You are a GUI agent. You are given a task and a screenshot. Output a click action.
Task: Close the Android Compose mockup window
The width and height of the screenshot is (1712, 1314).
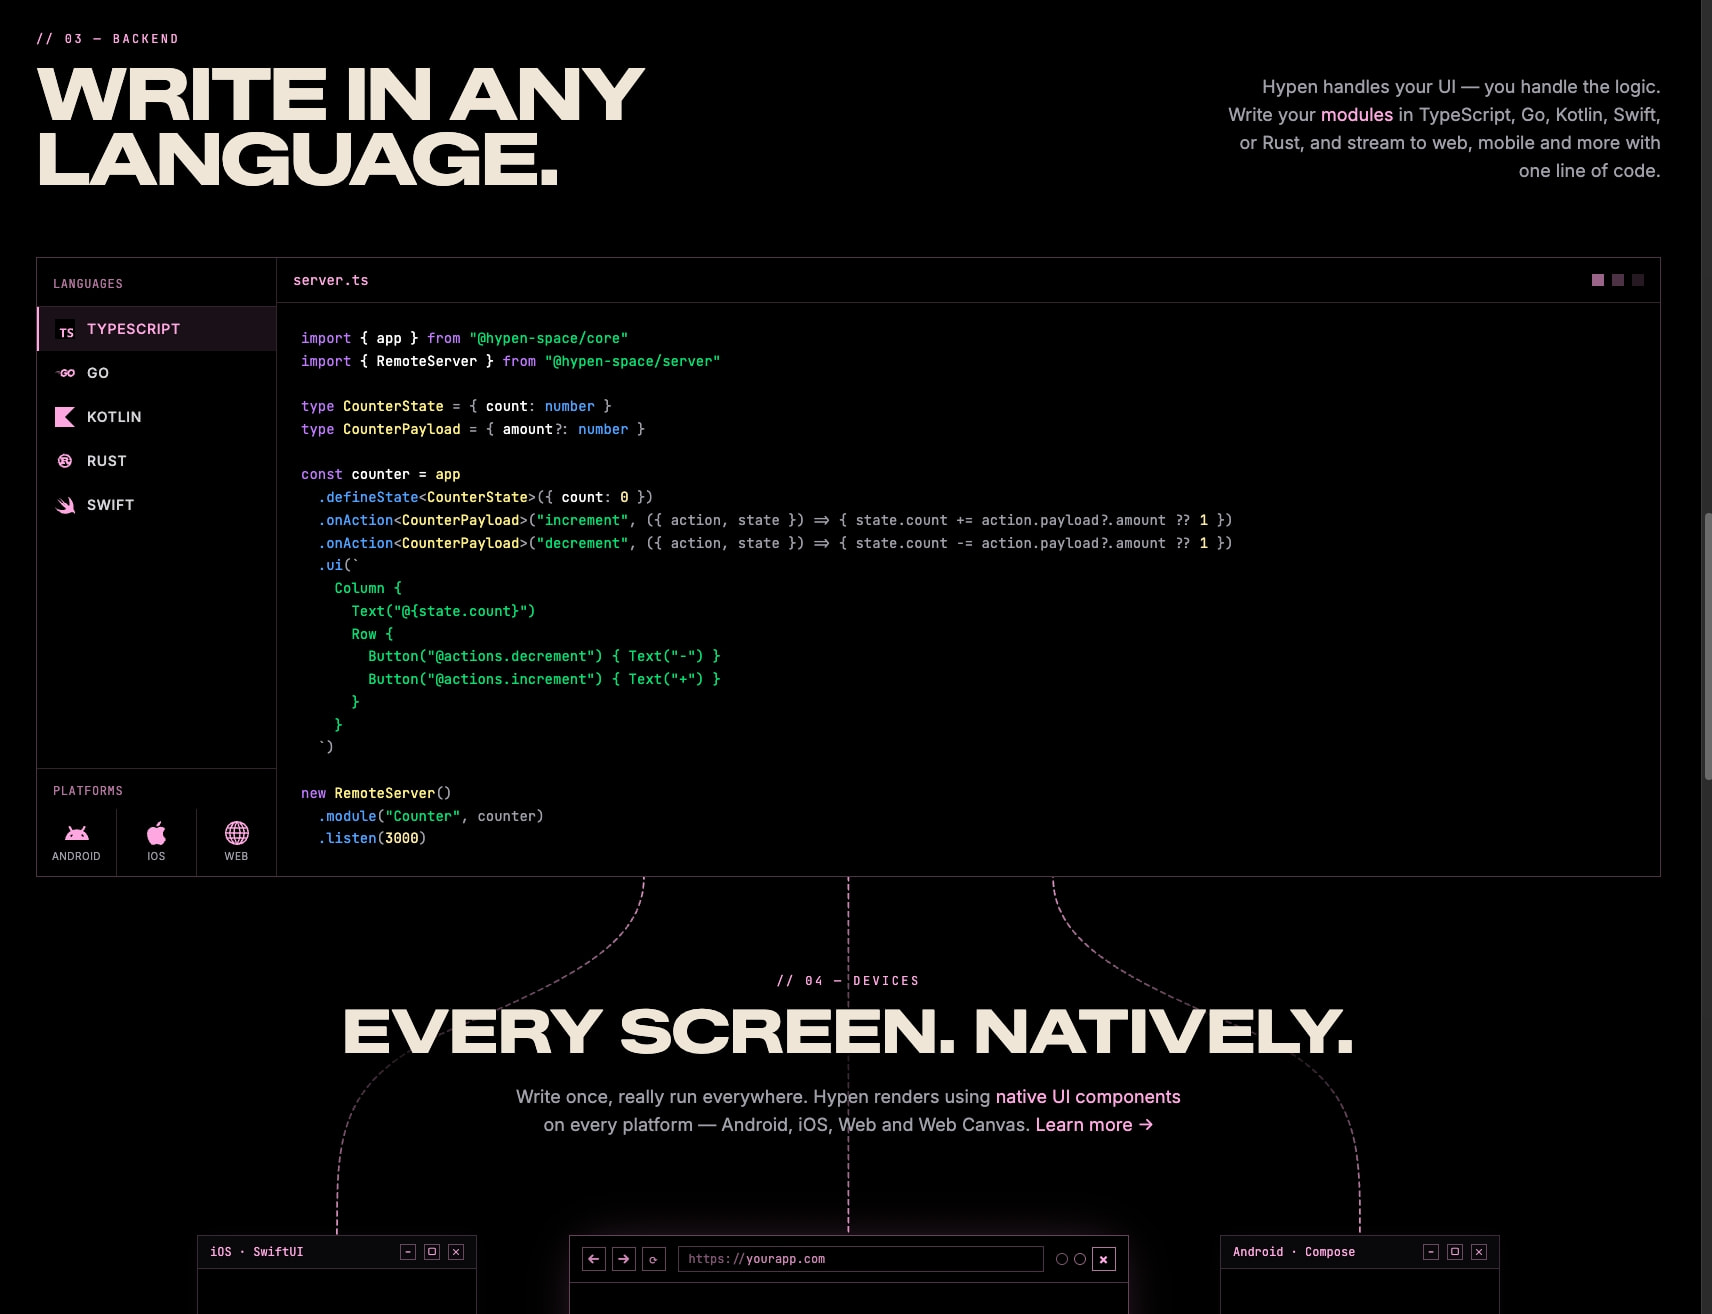click(1479, 1252)
